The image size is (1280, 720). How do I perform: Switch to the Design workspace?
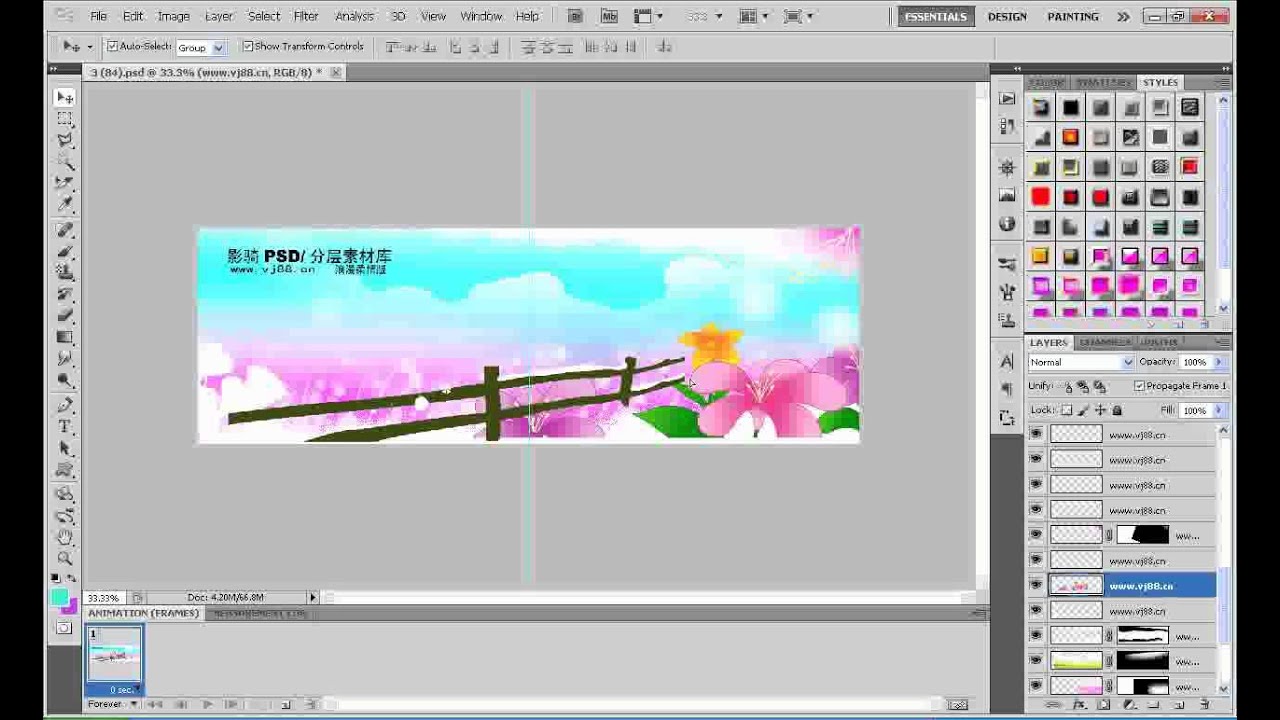[x=1007, y=16]
